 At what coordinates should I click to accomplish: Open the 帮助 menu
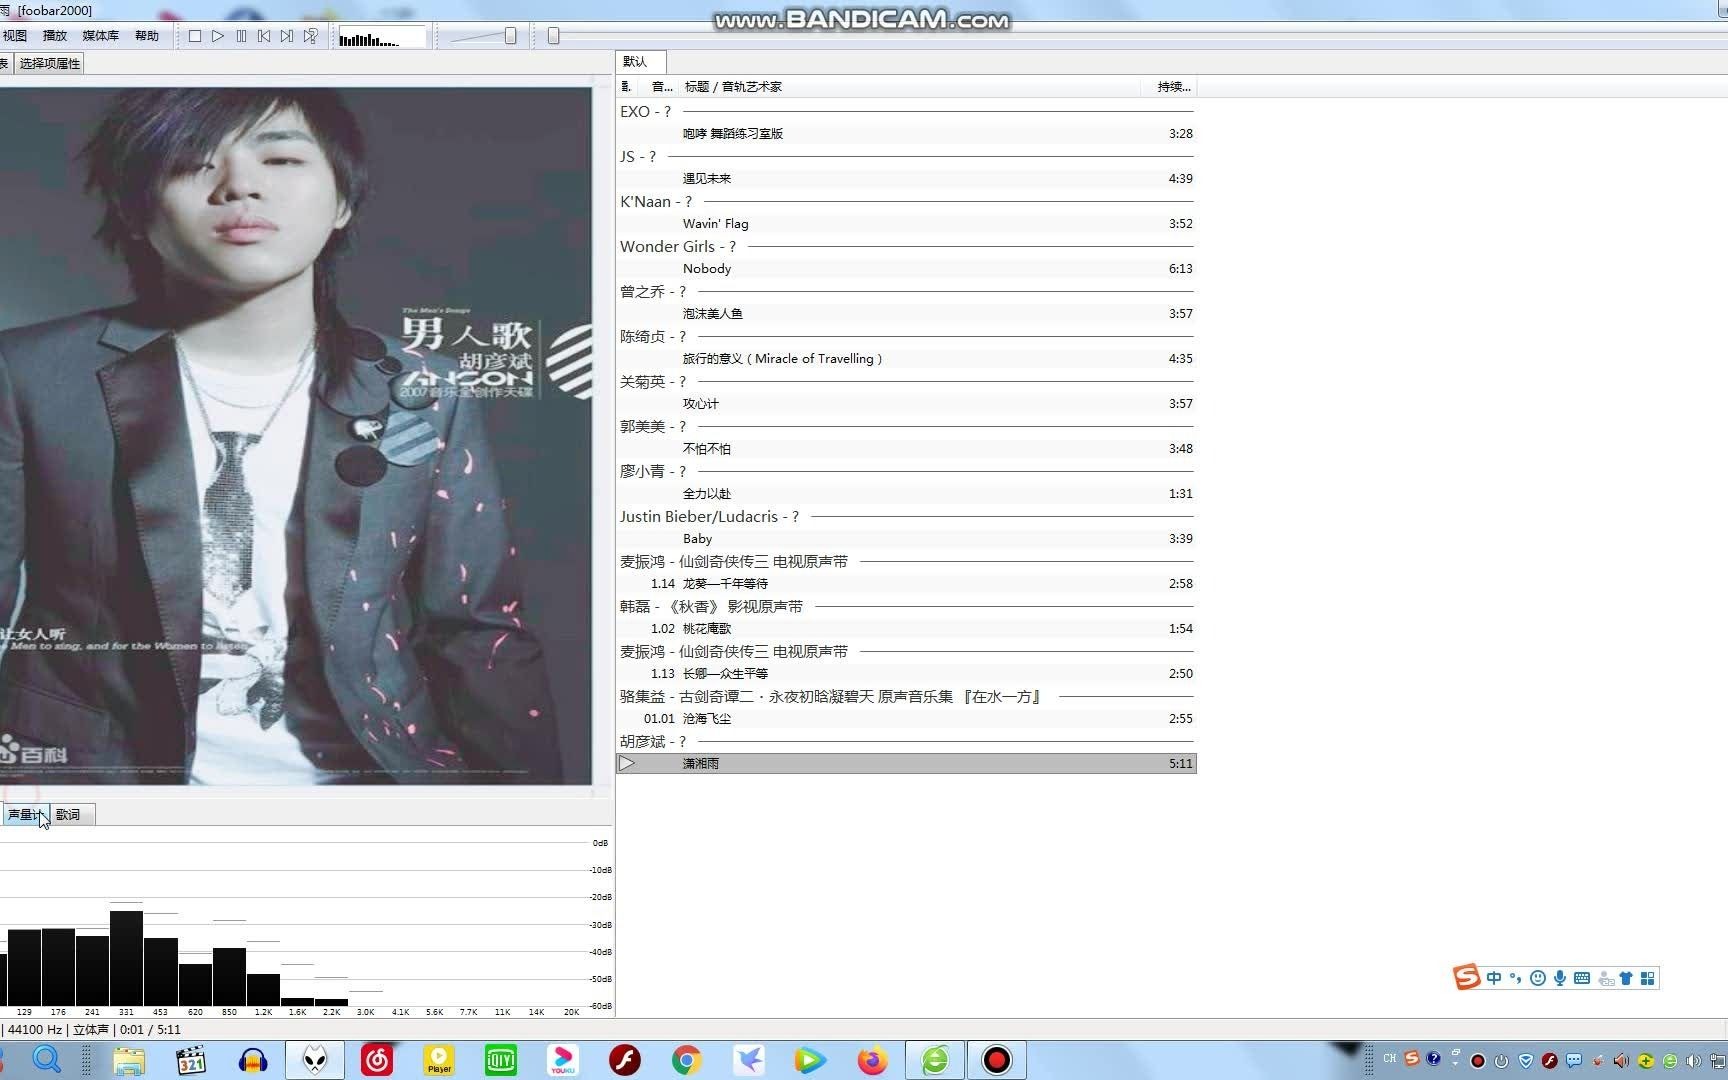coord(147,35)
